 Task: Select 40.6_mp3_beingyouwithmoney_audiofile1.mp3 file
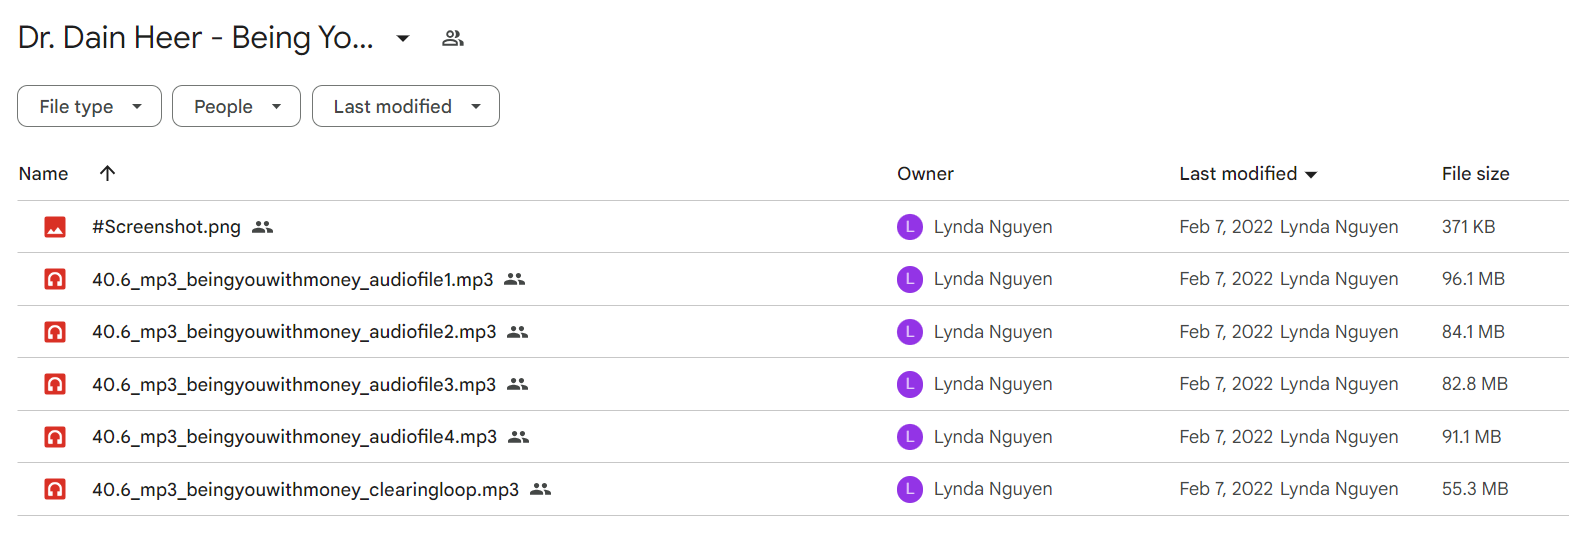292,280
